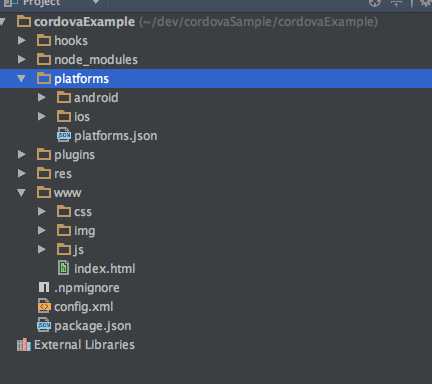This screenshot has width=432, height=384.
Task: Expand the node_modules folder
Action: click(x=22, y=60)
